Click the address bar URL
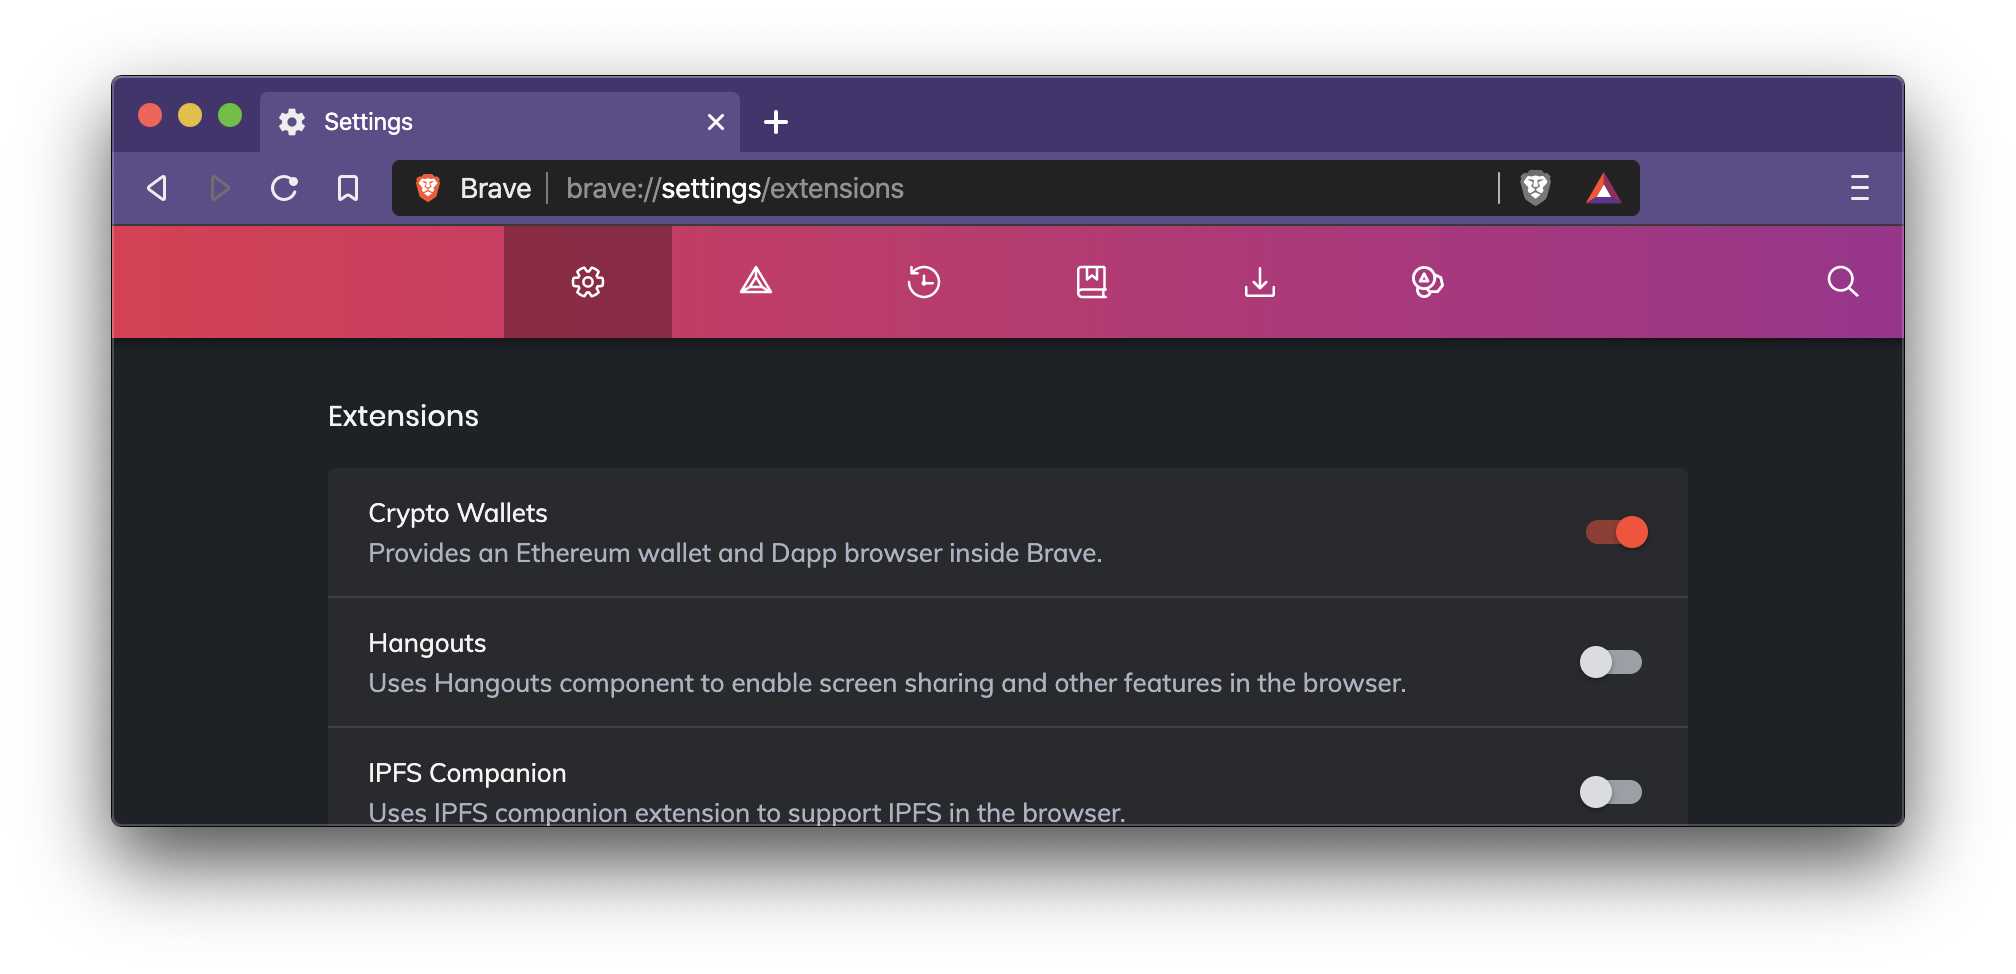The width and height of the screenshot is (2016, 974). point(735,188)
